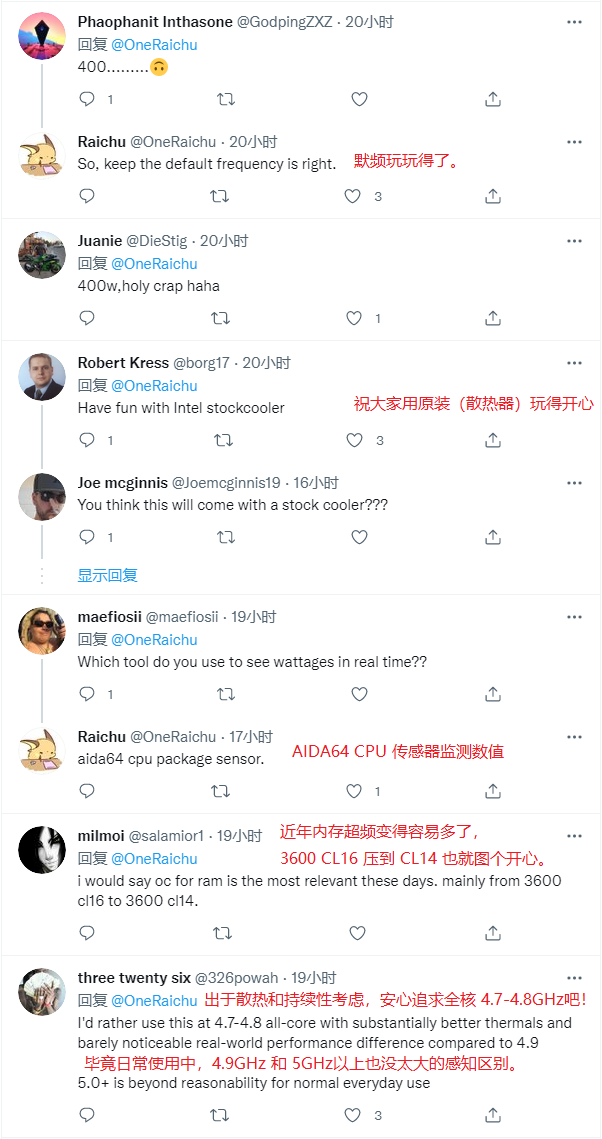
Task: Retweet Raichu's aida64 cpu package reply
Action: (x=221, y=790)
